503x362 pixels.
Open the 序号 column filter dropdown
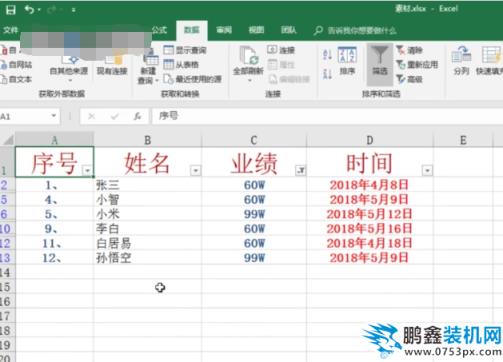87,171
